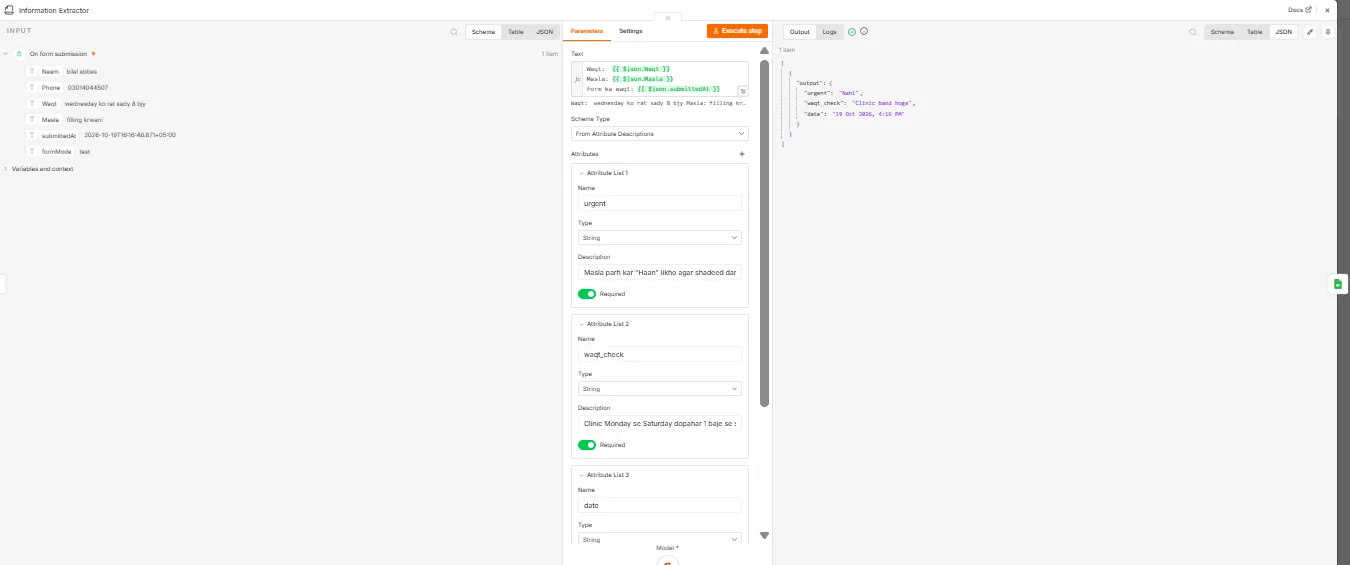Click the waqt_check Name input field
This screenshot has width=1350, height=565.
pyautogui.click(x=660, y=354)
